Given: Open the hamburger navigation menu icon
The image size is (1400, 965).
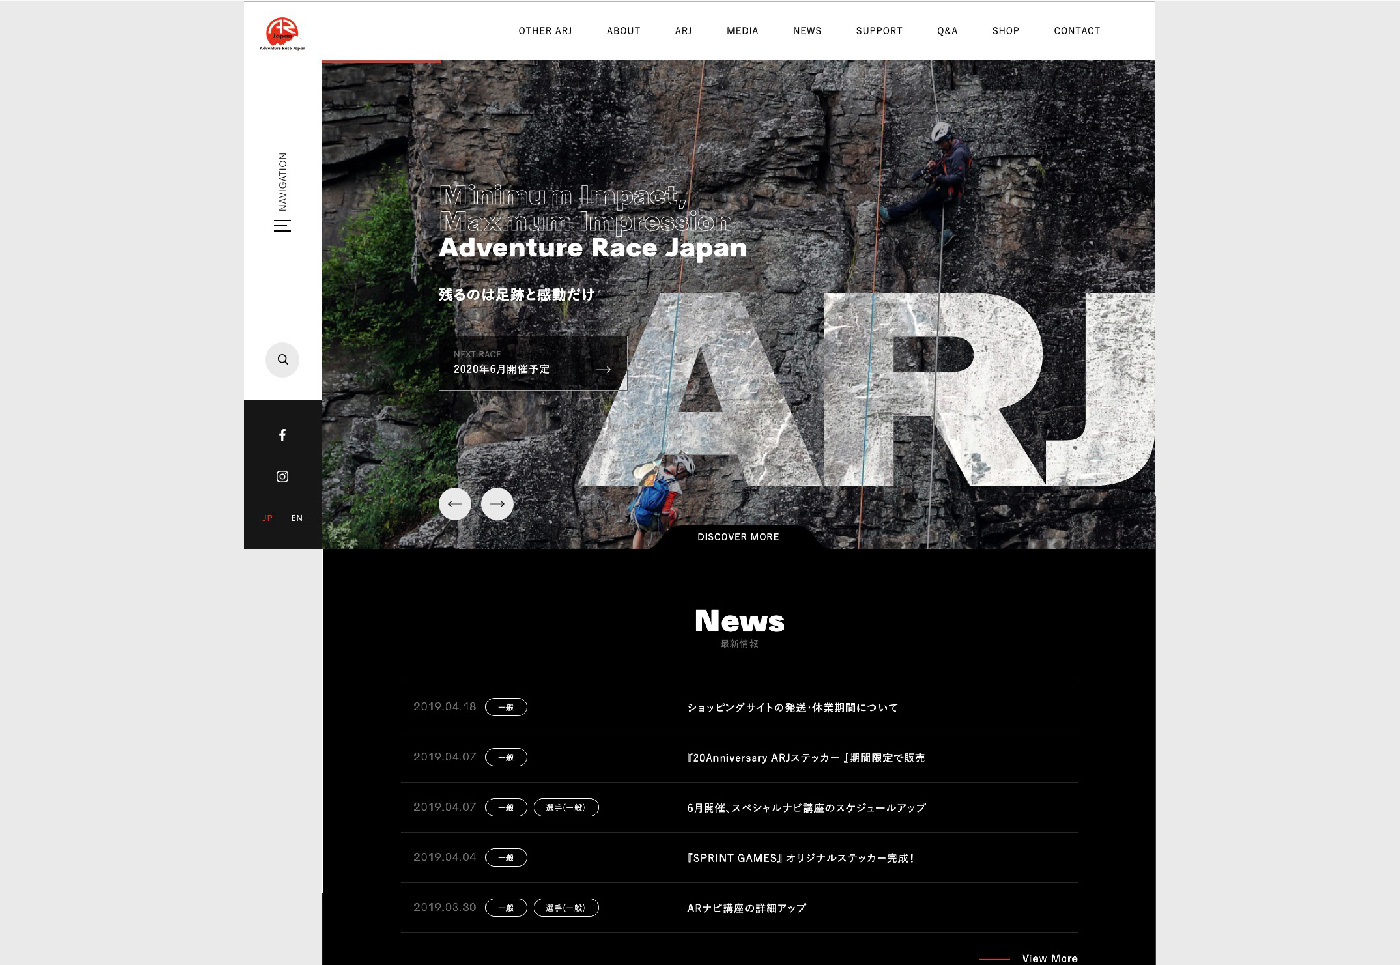Looking at the screenshot, I should [x=283, y=226].
